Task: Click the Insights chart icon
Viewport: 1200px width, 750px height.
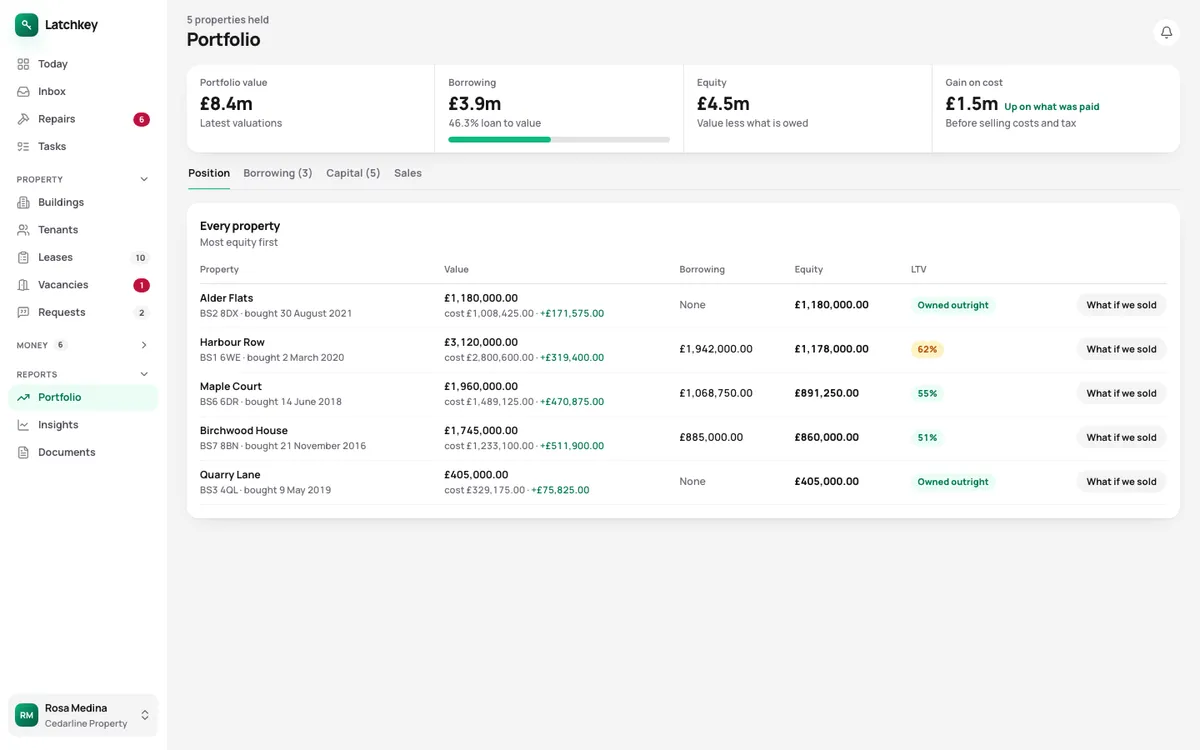Action: tap(23, 425)
